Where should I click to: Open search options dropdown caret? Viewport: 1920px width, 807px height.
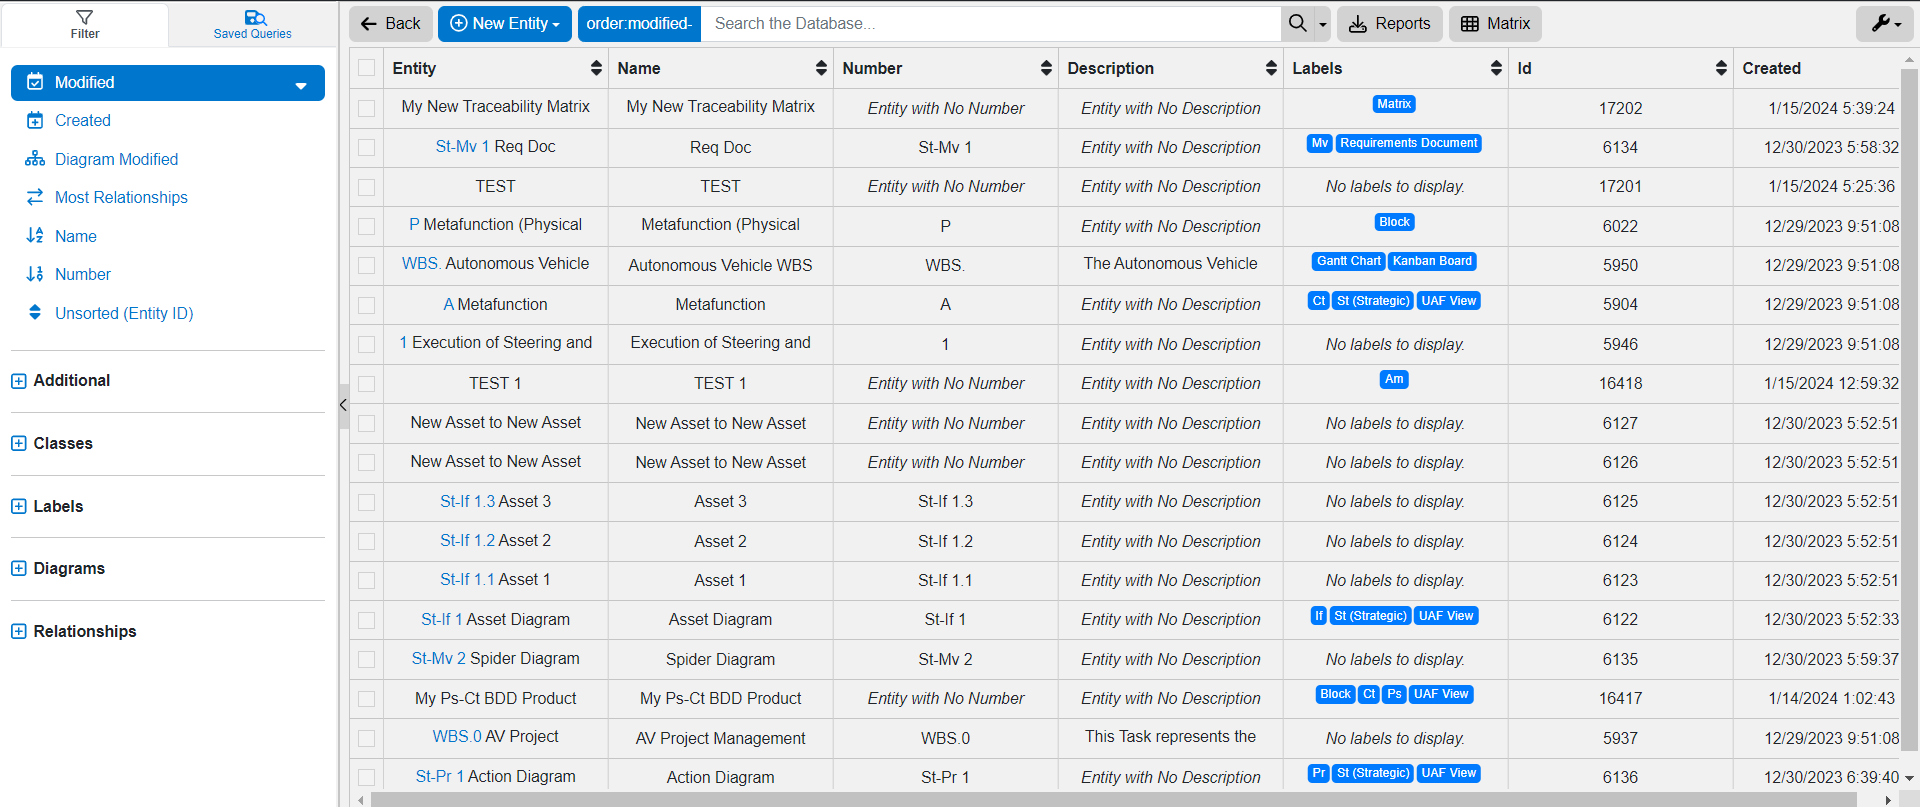coord(1322,24)
